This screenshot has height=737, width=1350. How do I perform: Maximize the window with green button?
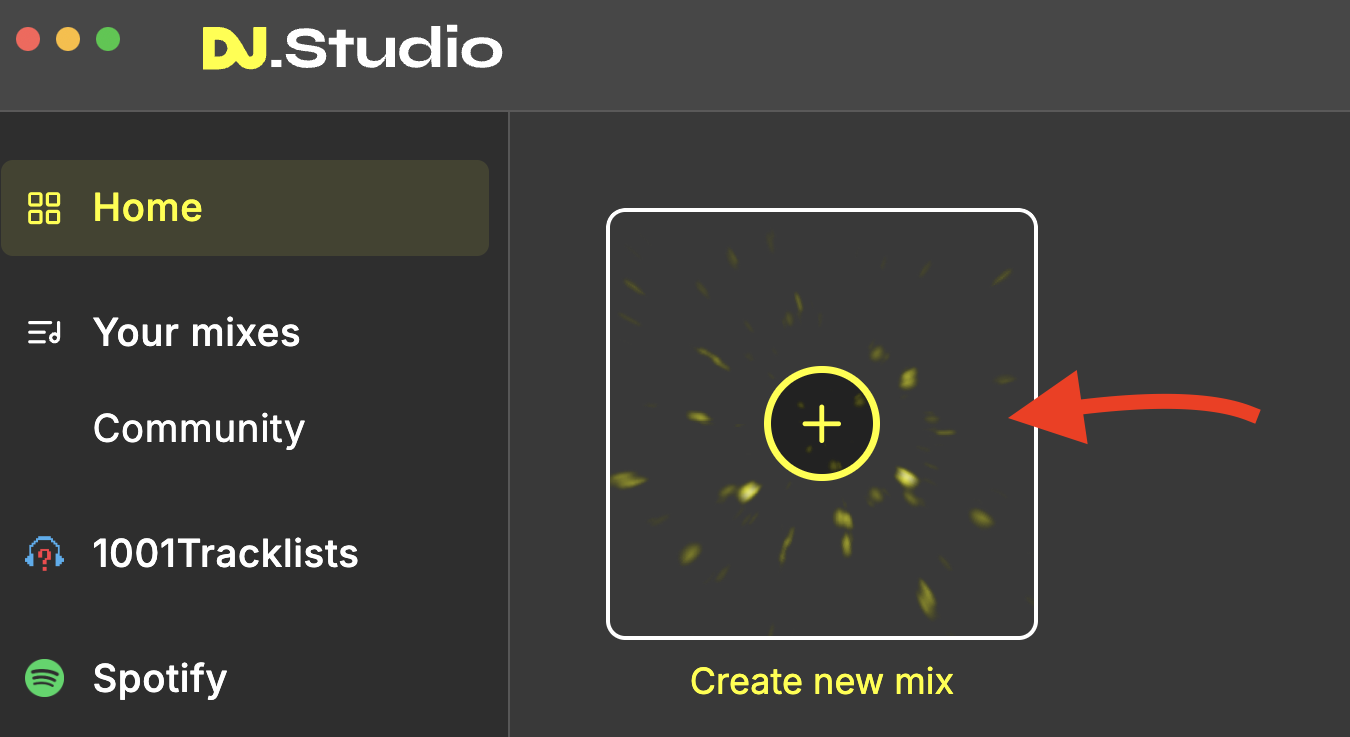(x=108, y=40)
